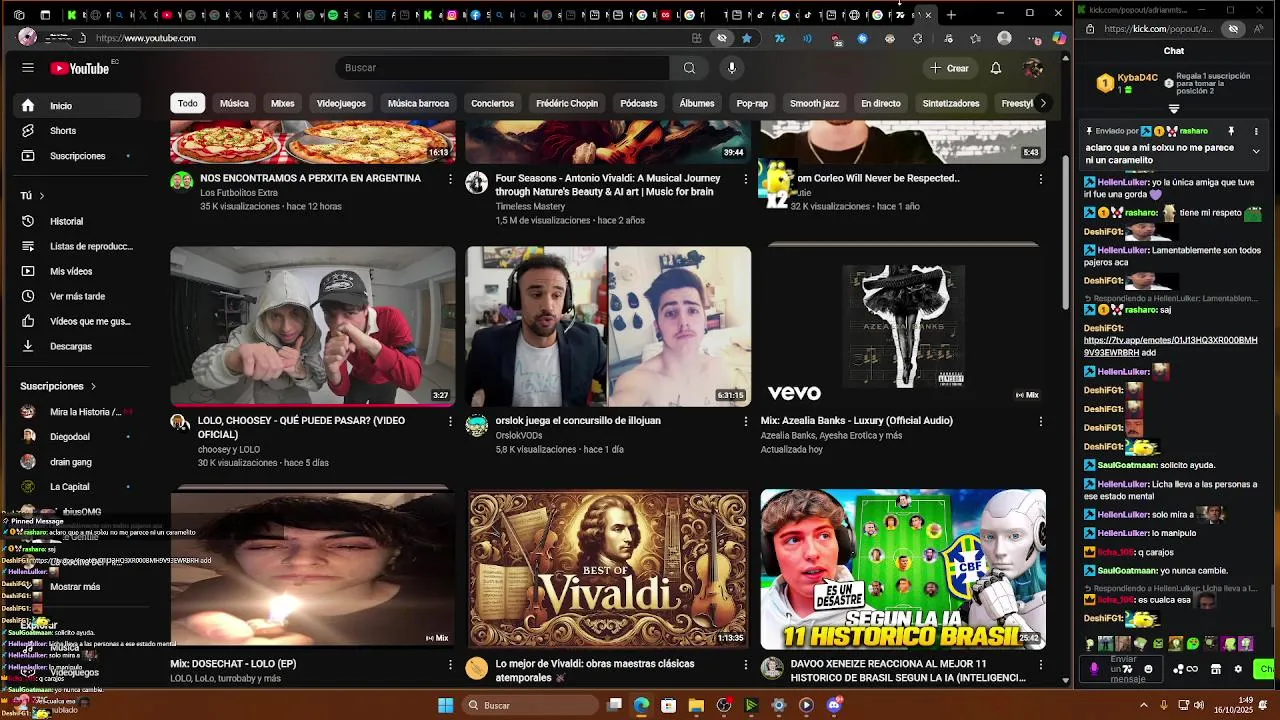Open options menu for Four Seasons Vivaldi video
The image size is (1280, 720).
(x=745, y=178)
